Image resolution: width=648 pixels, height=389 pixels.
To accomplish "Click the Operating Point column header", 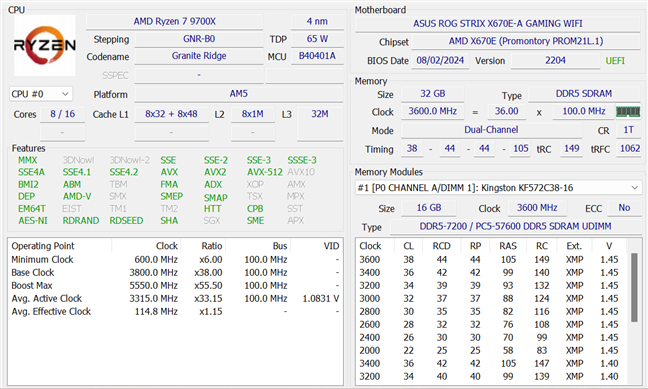I will (x=43, y=246).
